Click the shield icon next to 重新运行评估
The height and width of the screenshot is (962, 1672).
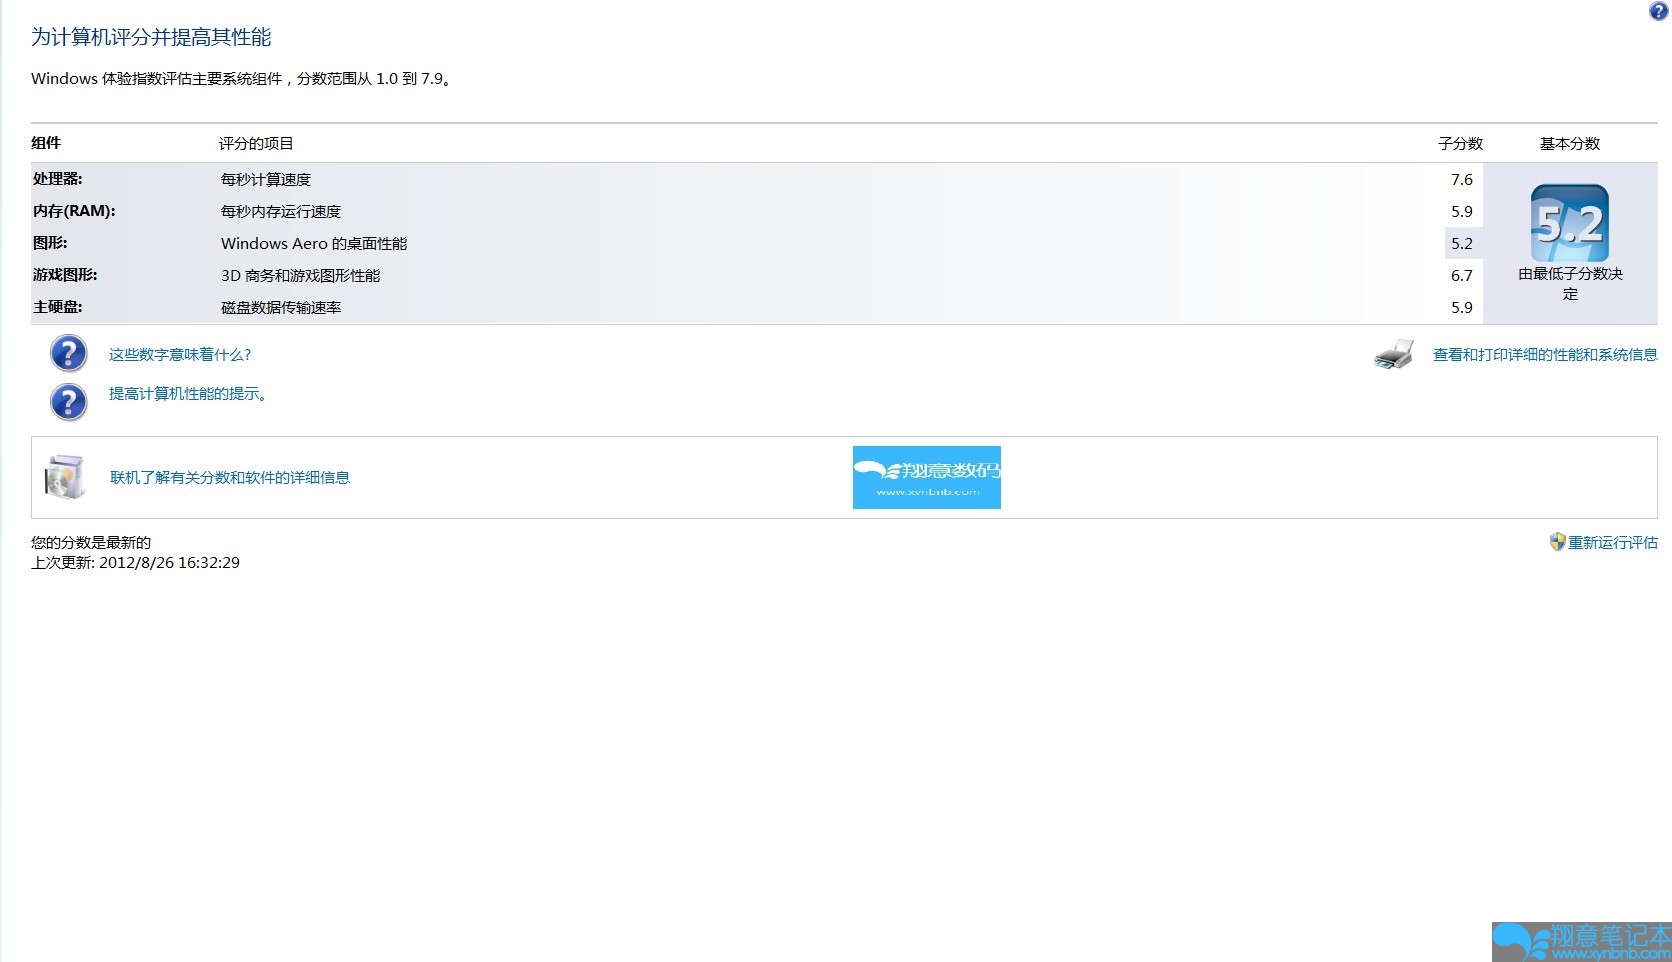coord(1557,542)
